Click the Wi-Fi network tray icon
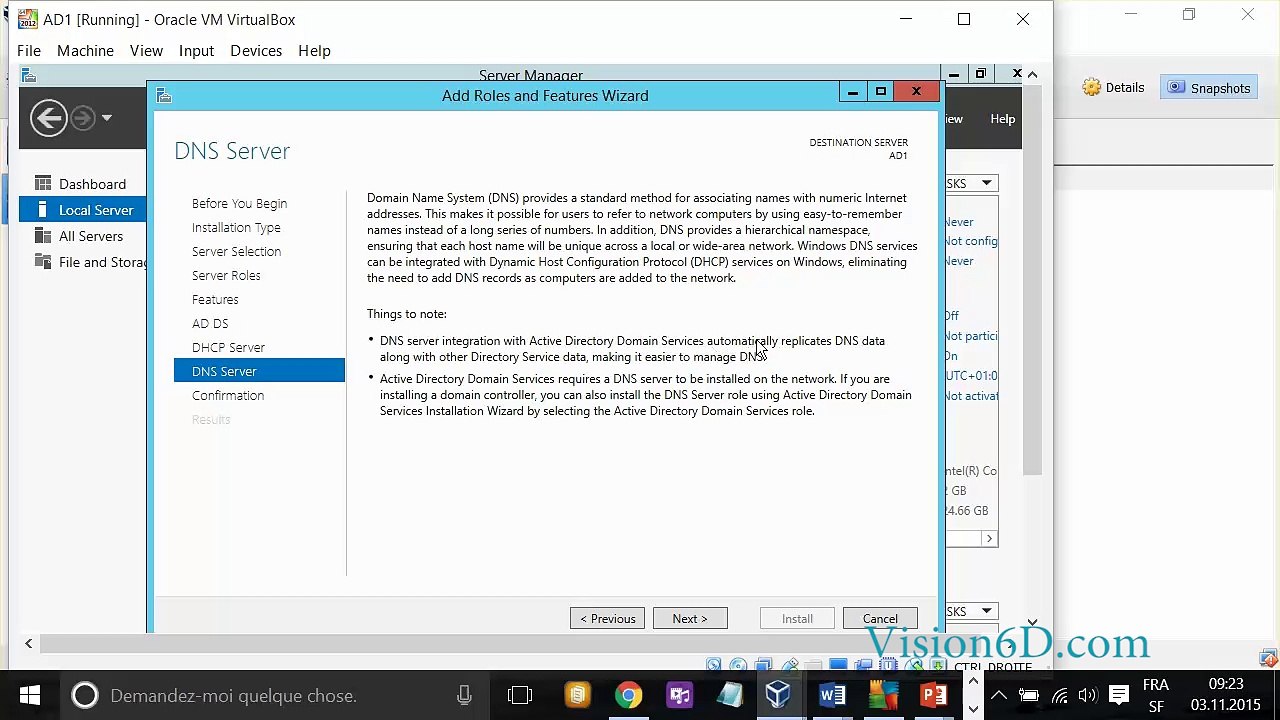 [x=1059, y=696]
